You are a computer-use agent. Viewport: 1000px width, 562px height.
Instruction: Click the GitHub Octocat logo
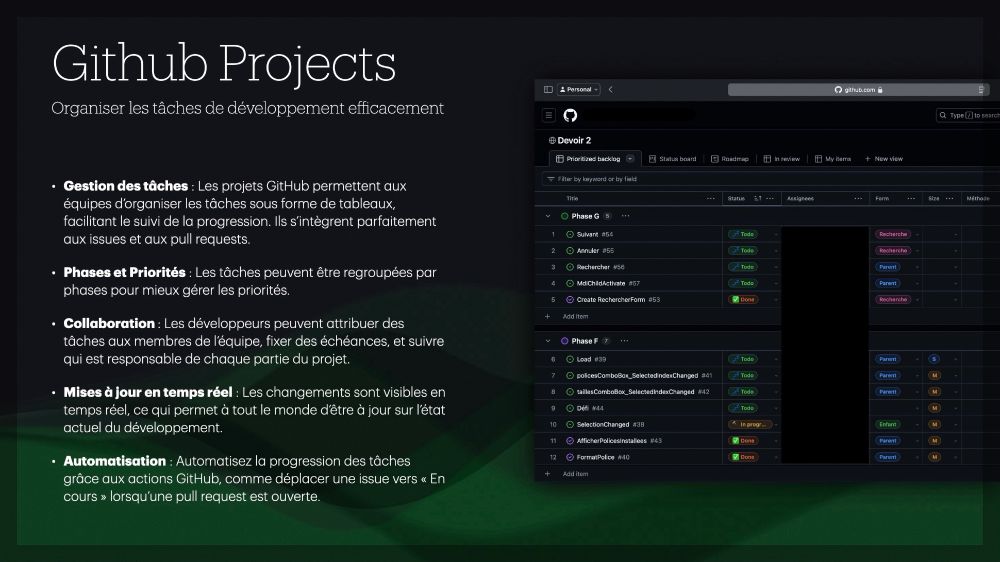click(x=570, y=115)
